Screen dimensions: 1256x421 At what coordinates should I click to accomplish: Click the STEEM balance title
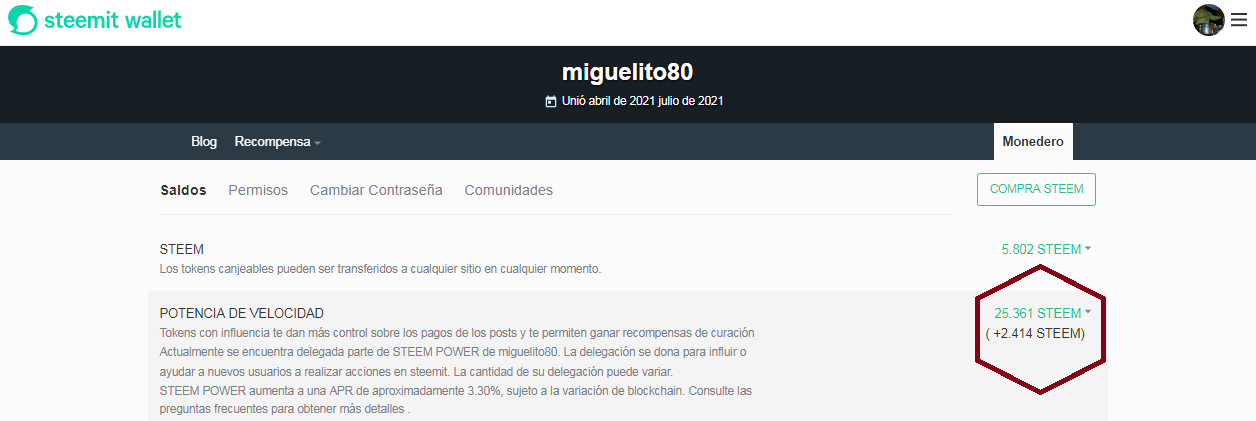182,249
